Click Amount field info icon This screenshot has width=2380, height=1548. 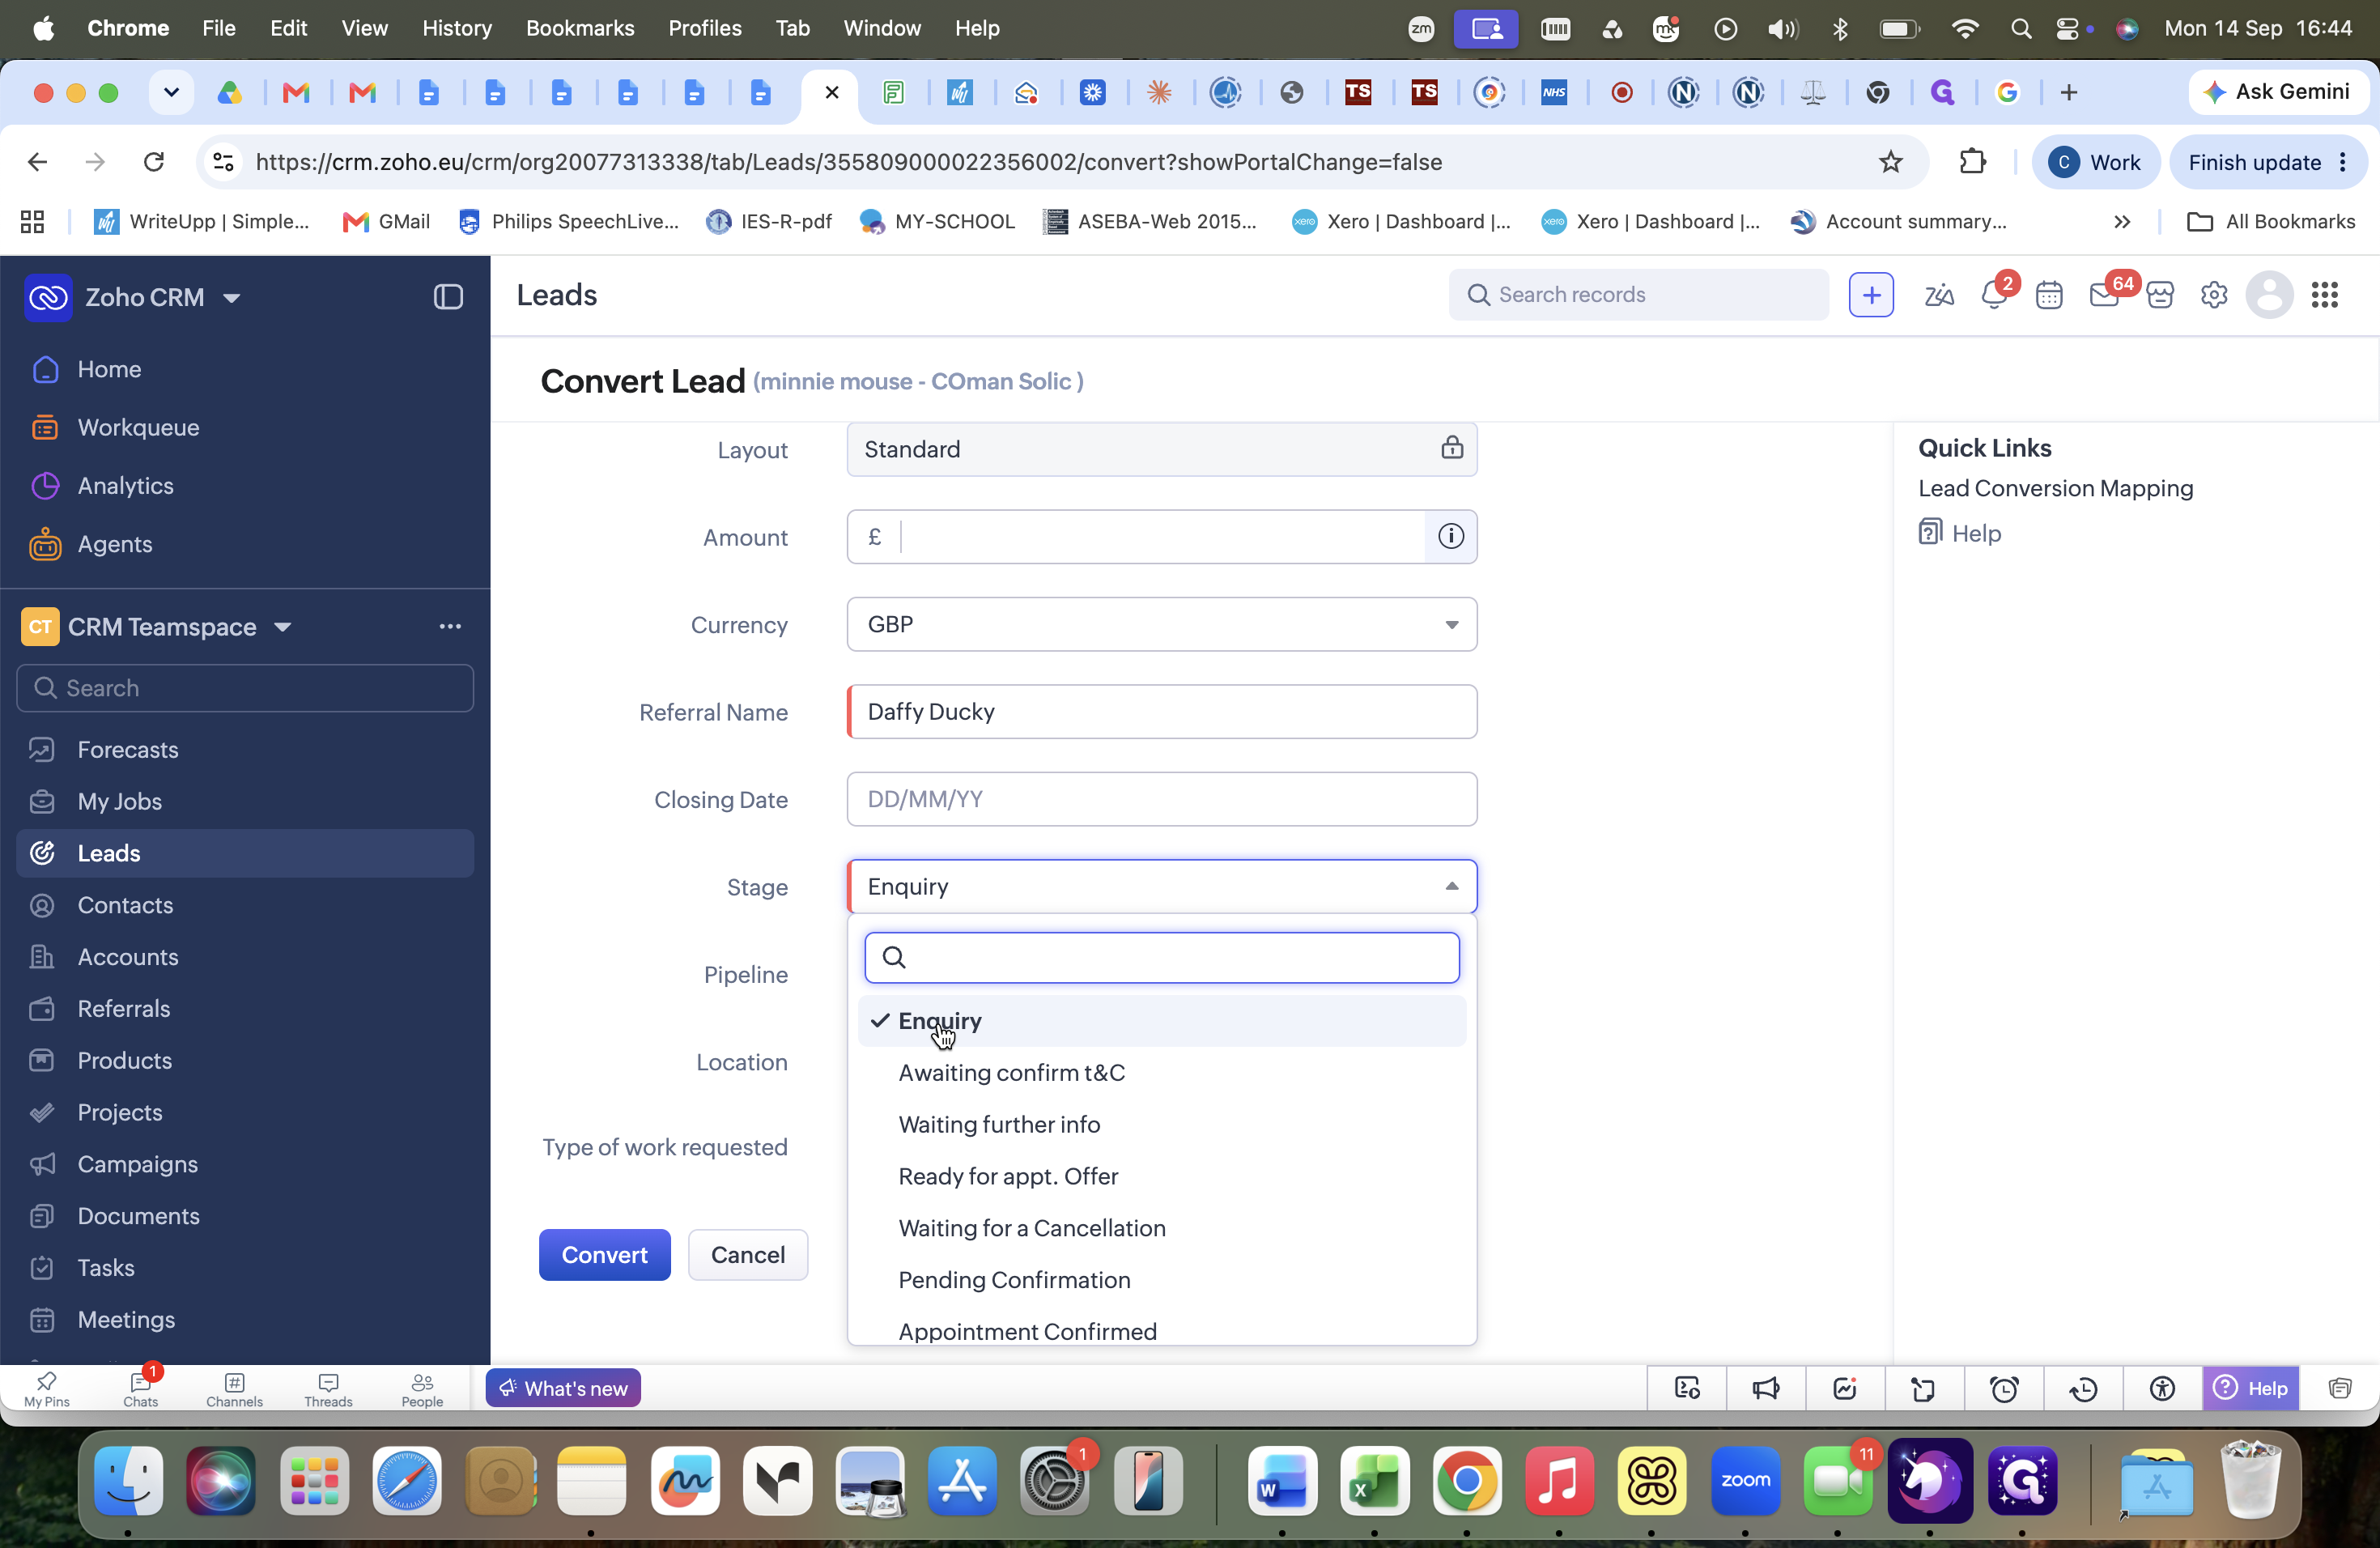click(x=1451, y=537)
